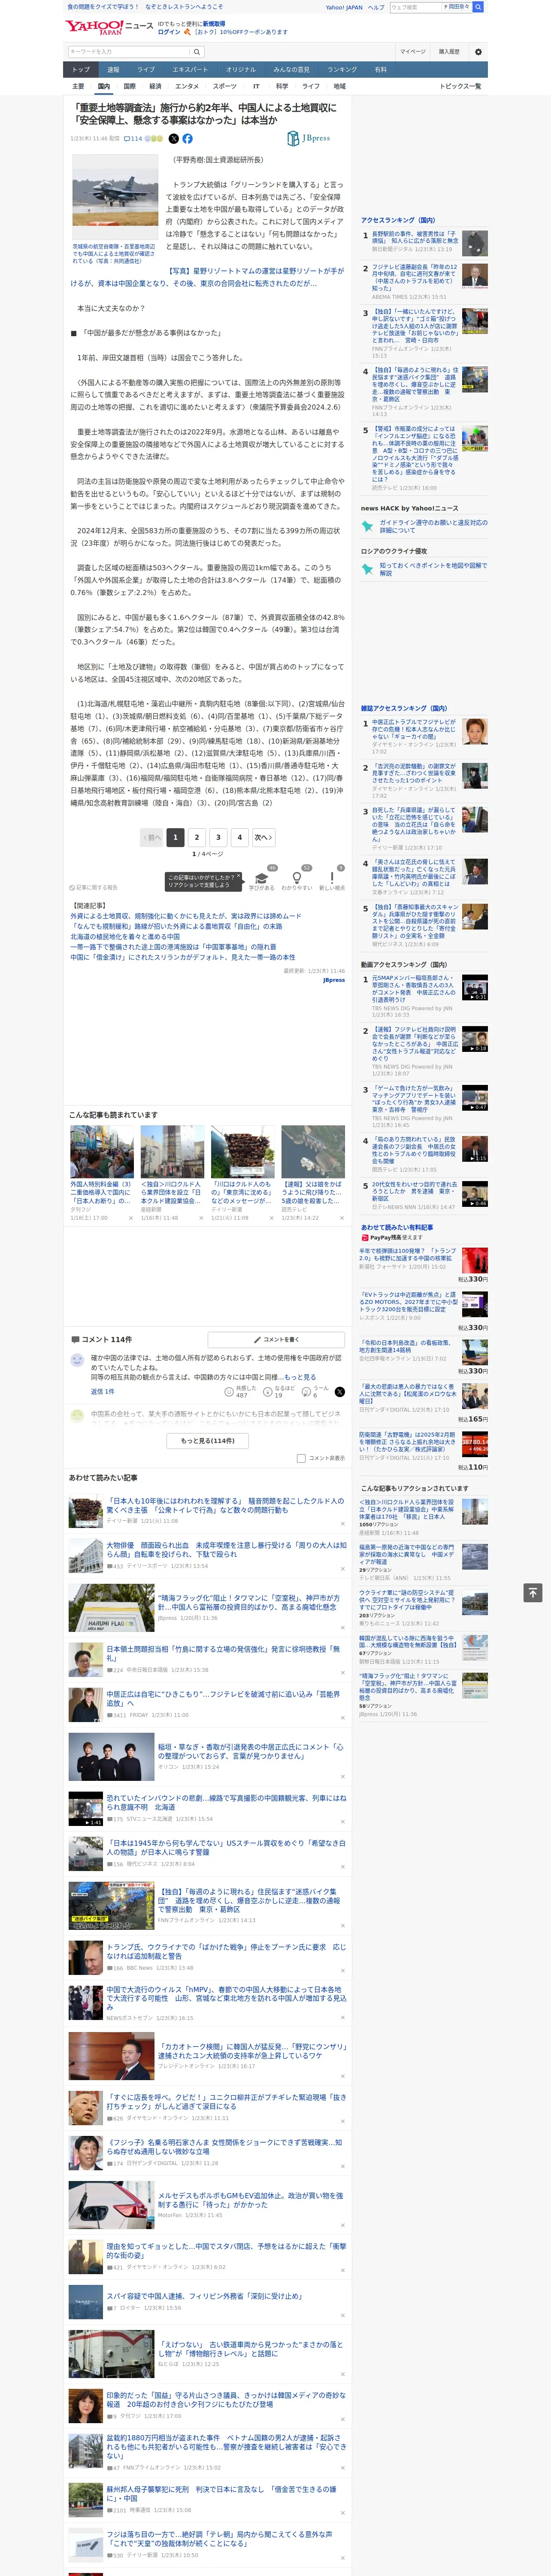Open 返信 1件 replies link
Viewport: 551px width, 2576px height.
point(102,1391)
